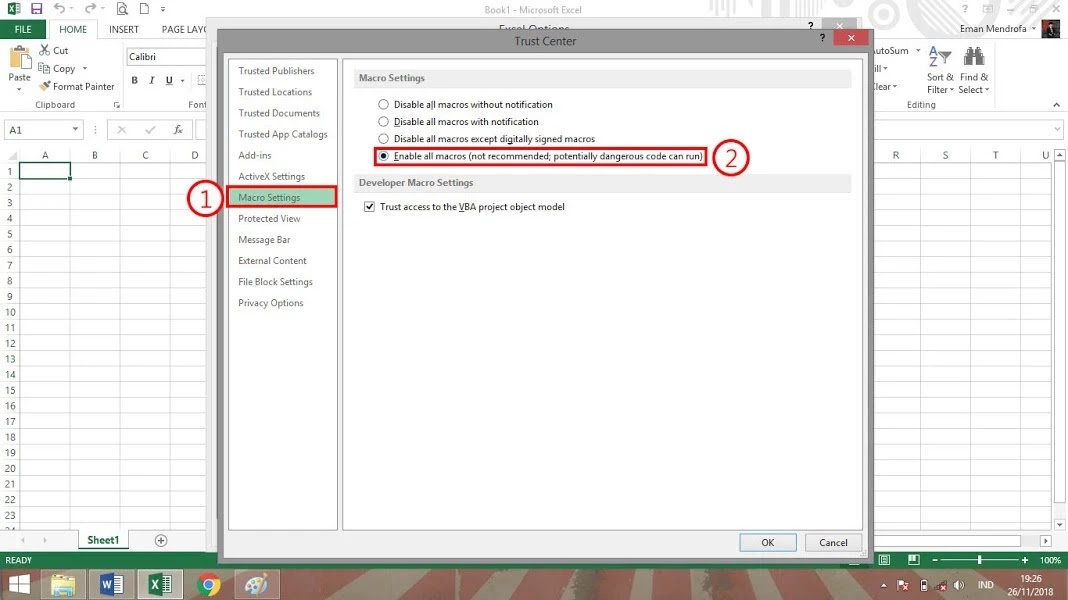1068x600 pixels.
Task: Click the New document icon in quick access toolbar
Action: [x=144, y=9]
